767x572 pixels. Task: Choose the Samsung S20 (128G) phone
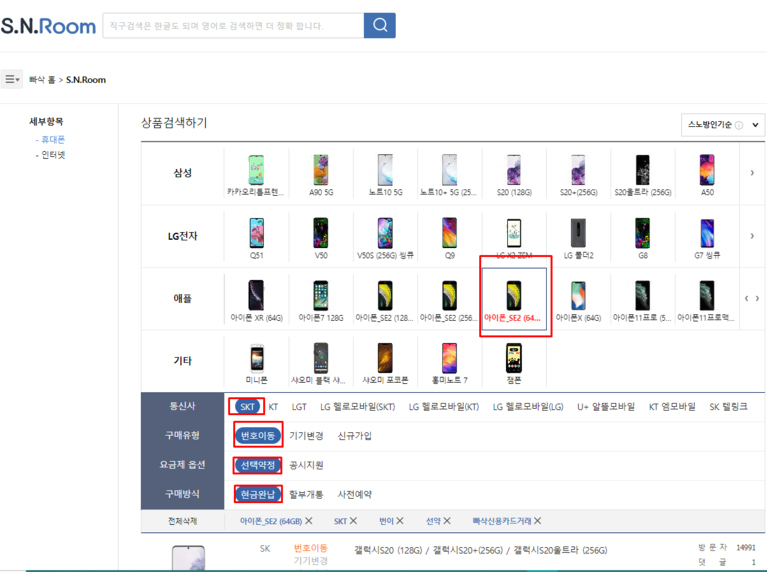(x=514, y=175)
